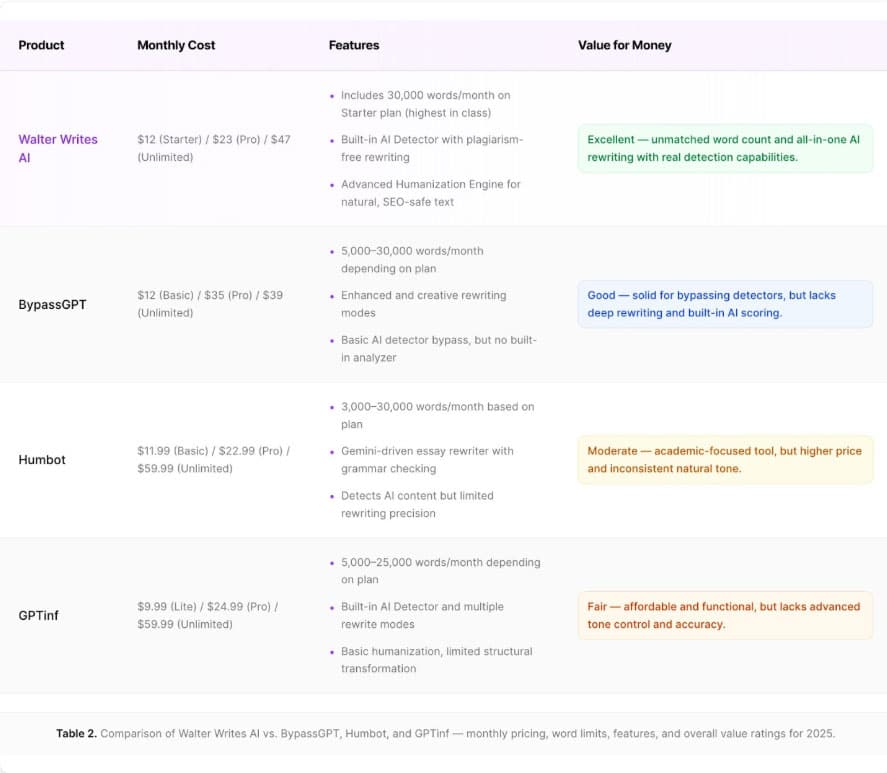
Task: Click the green Excellent value rating badge
Action: [x=725, y=148]
